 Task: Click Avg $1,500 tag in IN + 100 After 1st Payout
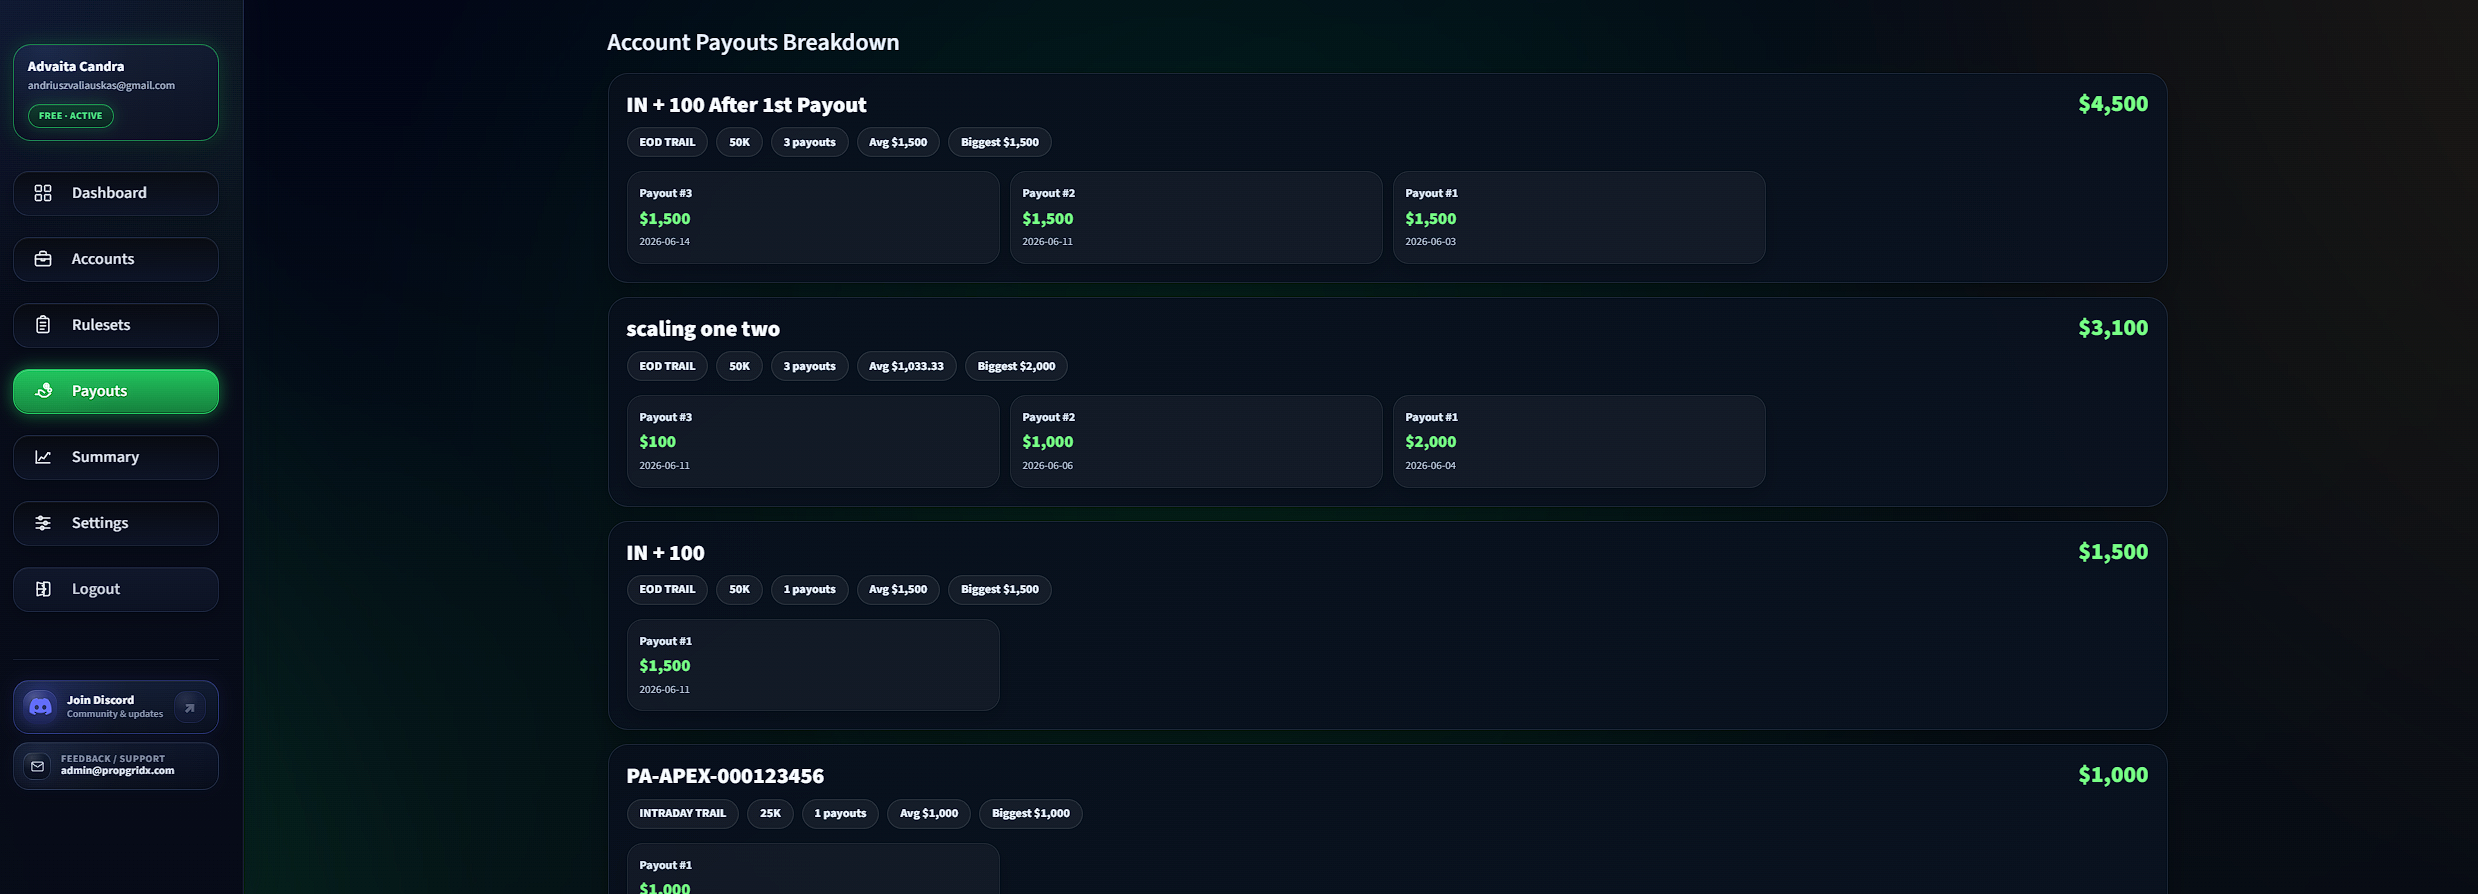point(897,142)
